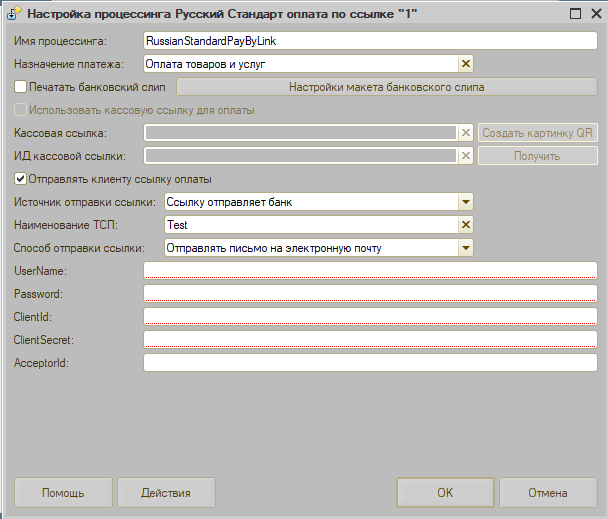Focus the ClientSecret input field
Screen dimensions: 608x519
(370, 339)
